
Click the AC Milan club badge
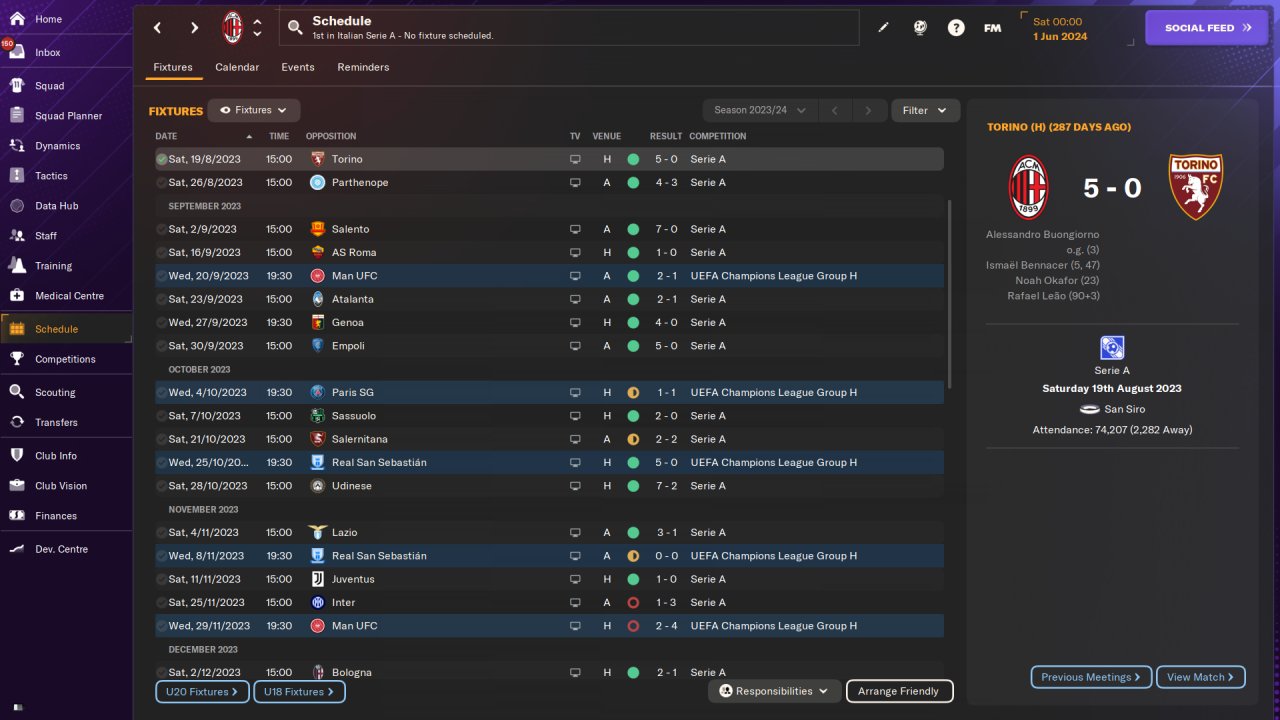click(232, 28)
